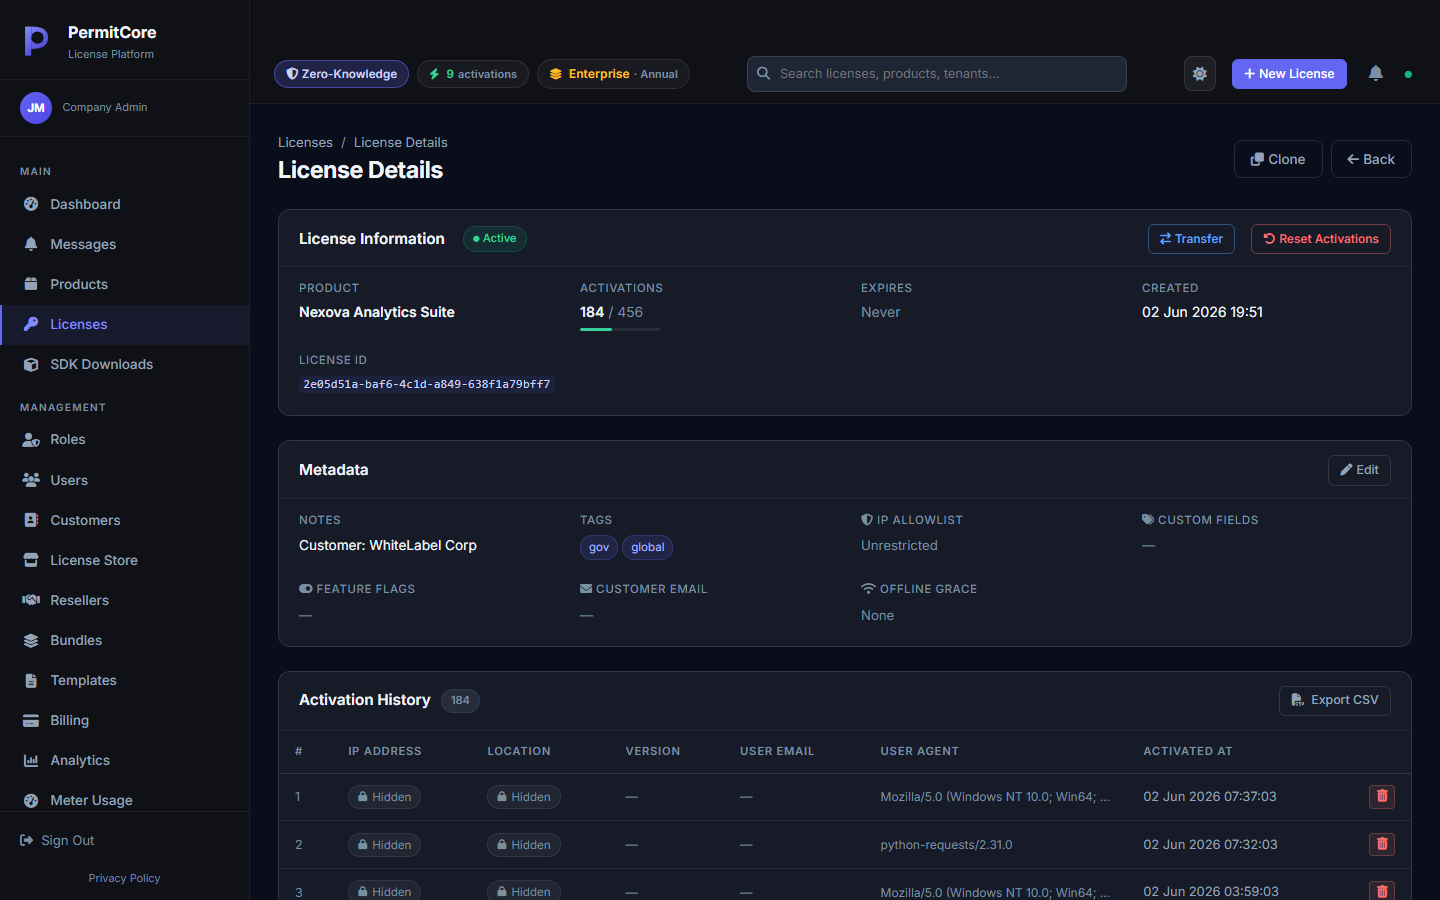Viewport: 1440px width, 900px height.
Task: Transfer the license
Action: (1191, 239)
